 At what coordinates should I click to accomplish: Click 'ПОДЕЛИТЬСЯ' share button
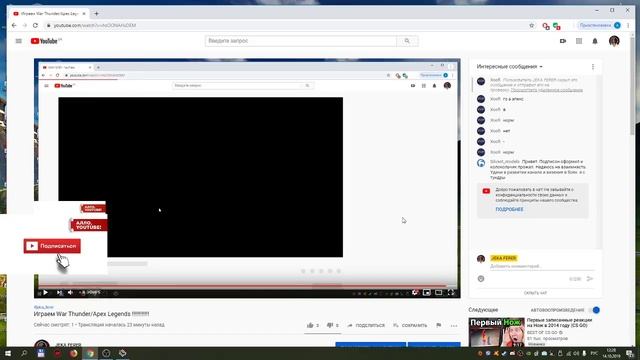[366, 325]
